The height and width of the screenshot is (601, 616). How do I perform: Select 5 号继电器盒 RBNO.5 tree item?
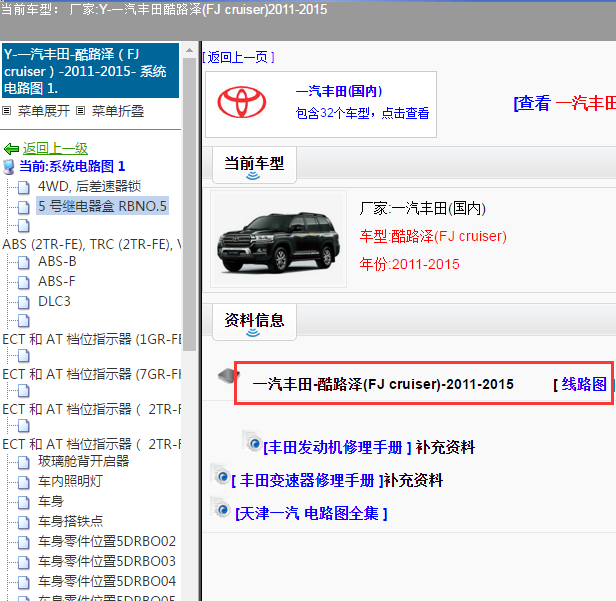click(102, 206)
